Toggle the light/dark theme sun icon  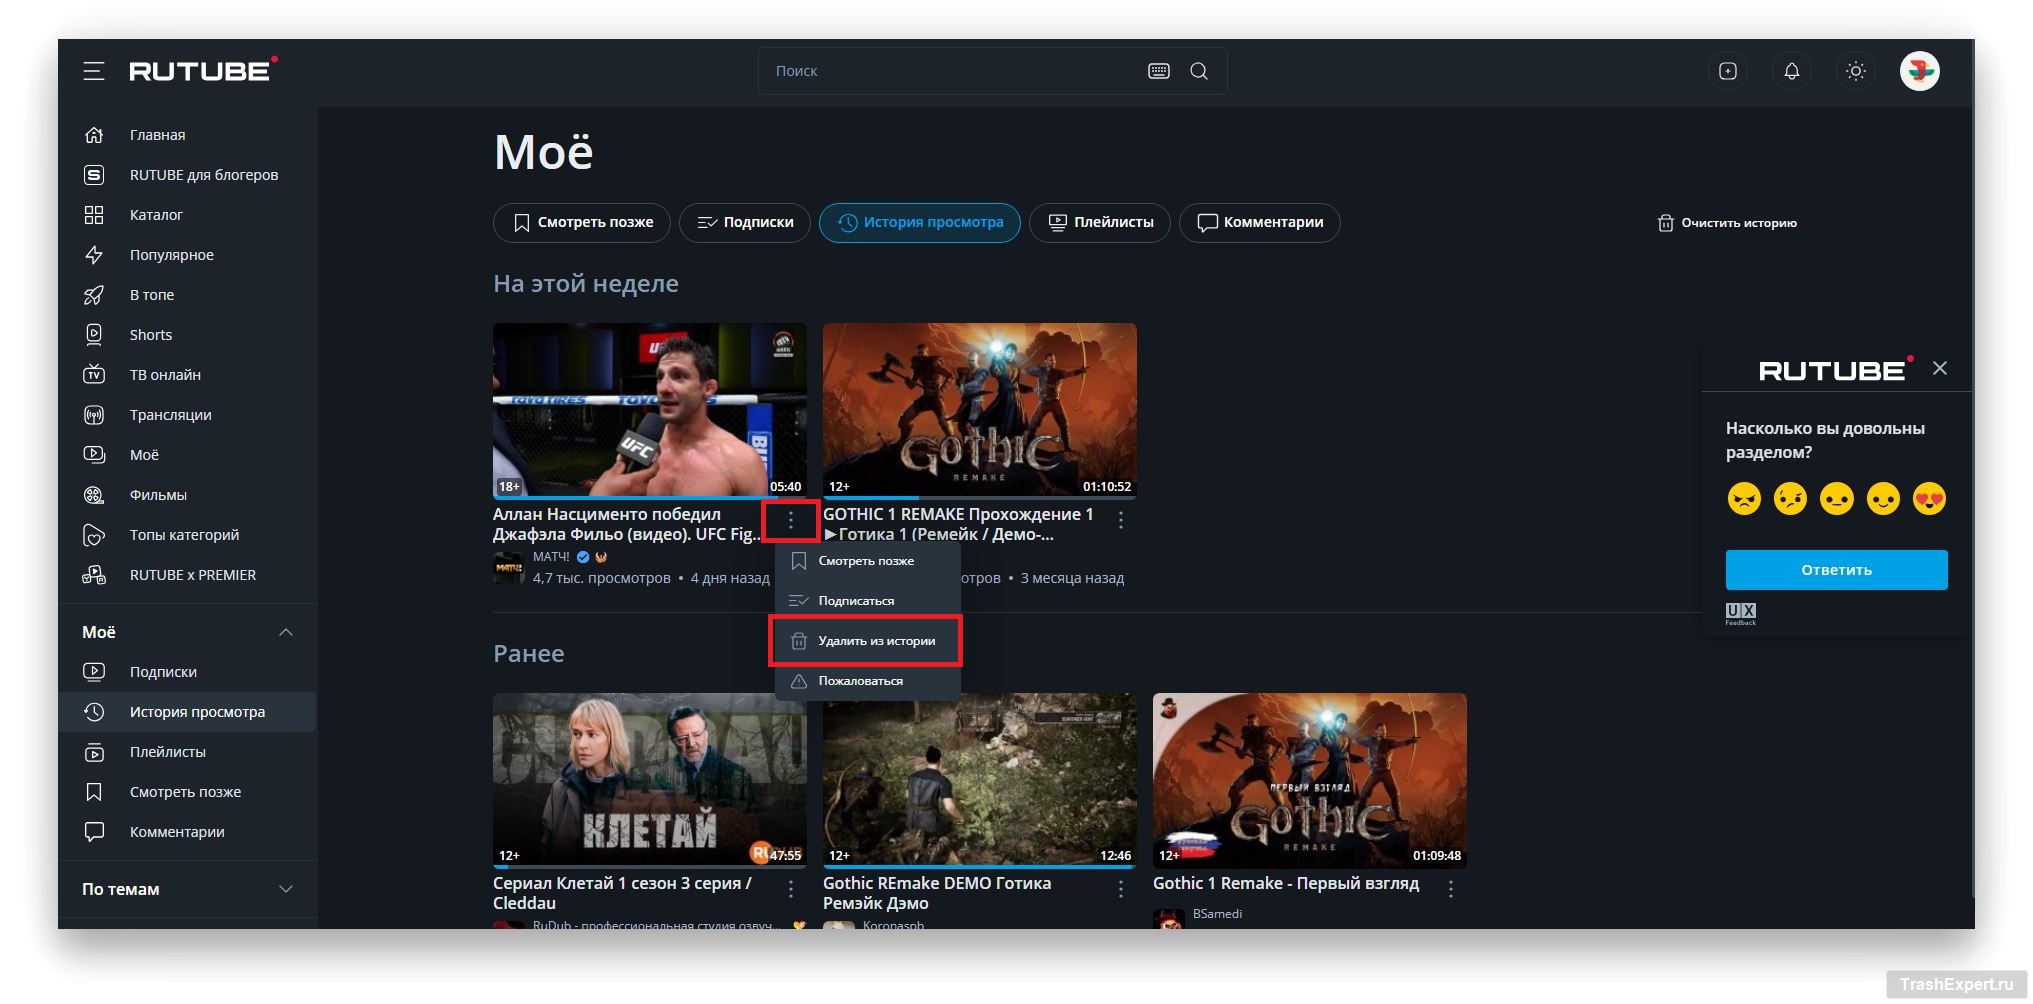pos(1855,71)
